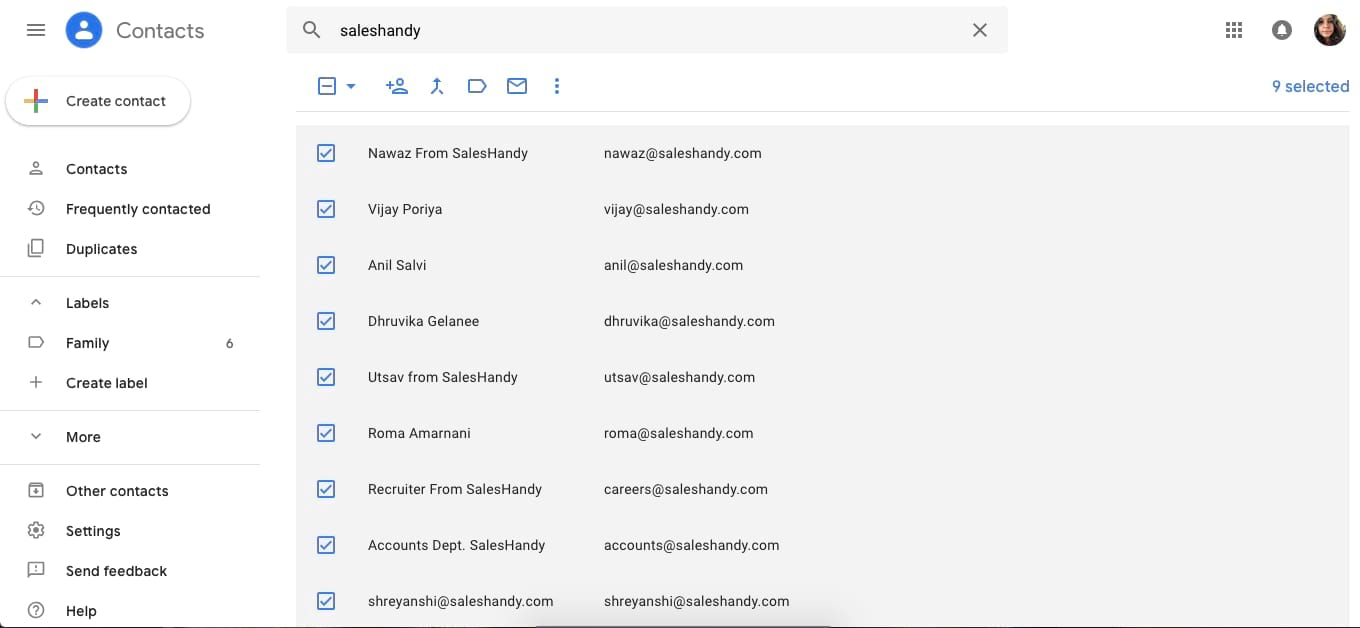
Task: Merge the selected contacts
Action: [x=437, y=86]
